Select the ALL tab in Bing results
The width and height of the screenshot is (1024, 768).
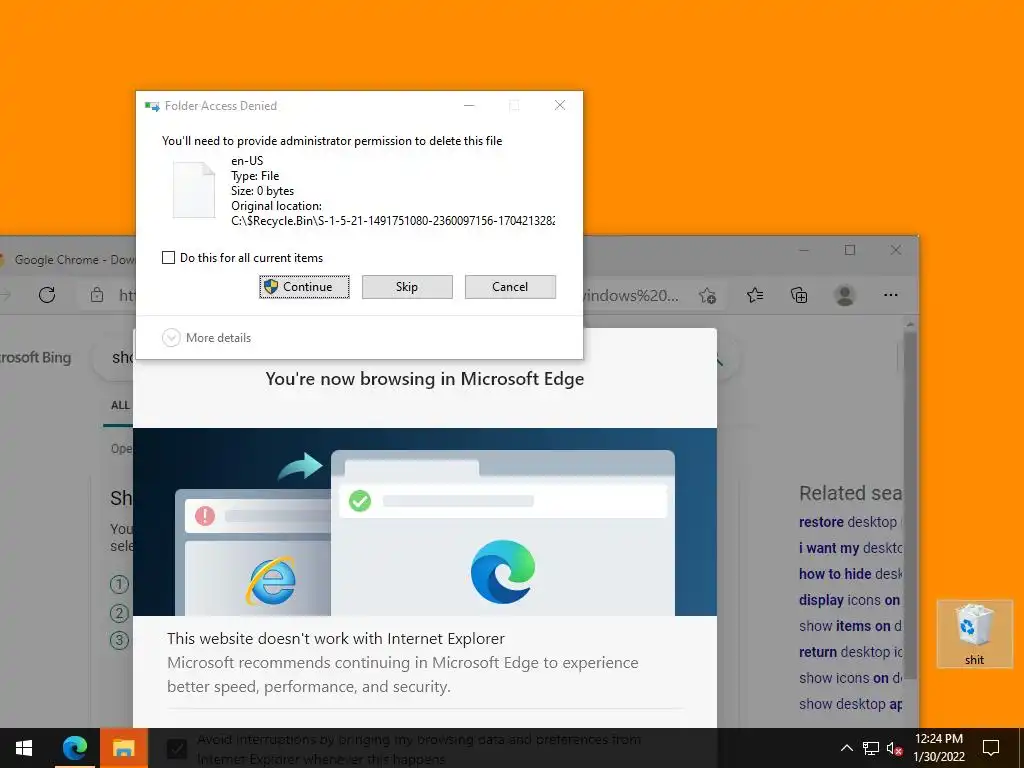click(x=120, y=406)
